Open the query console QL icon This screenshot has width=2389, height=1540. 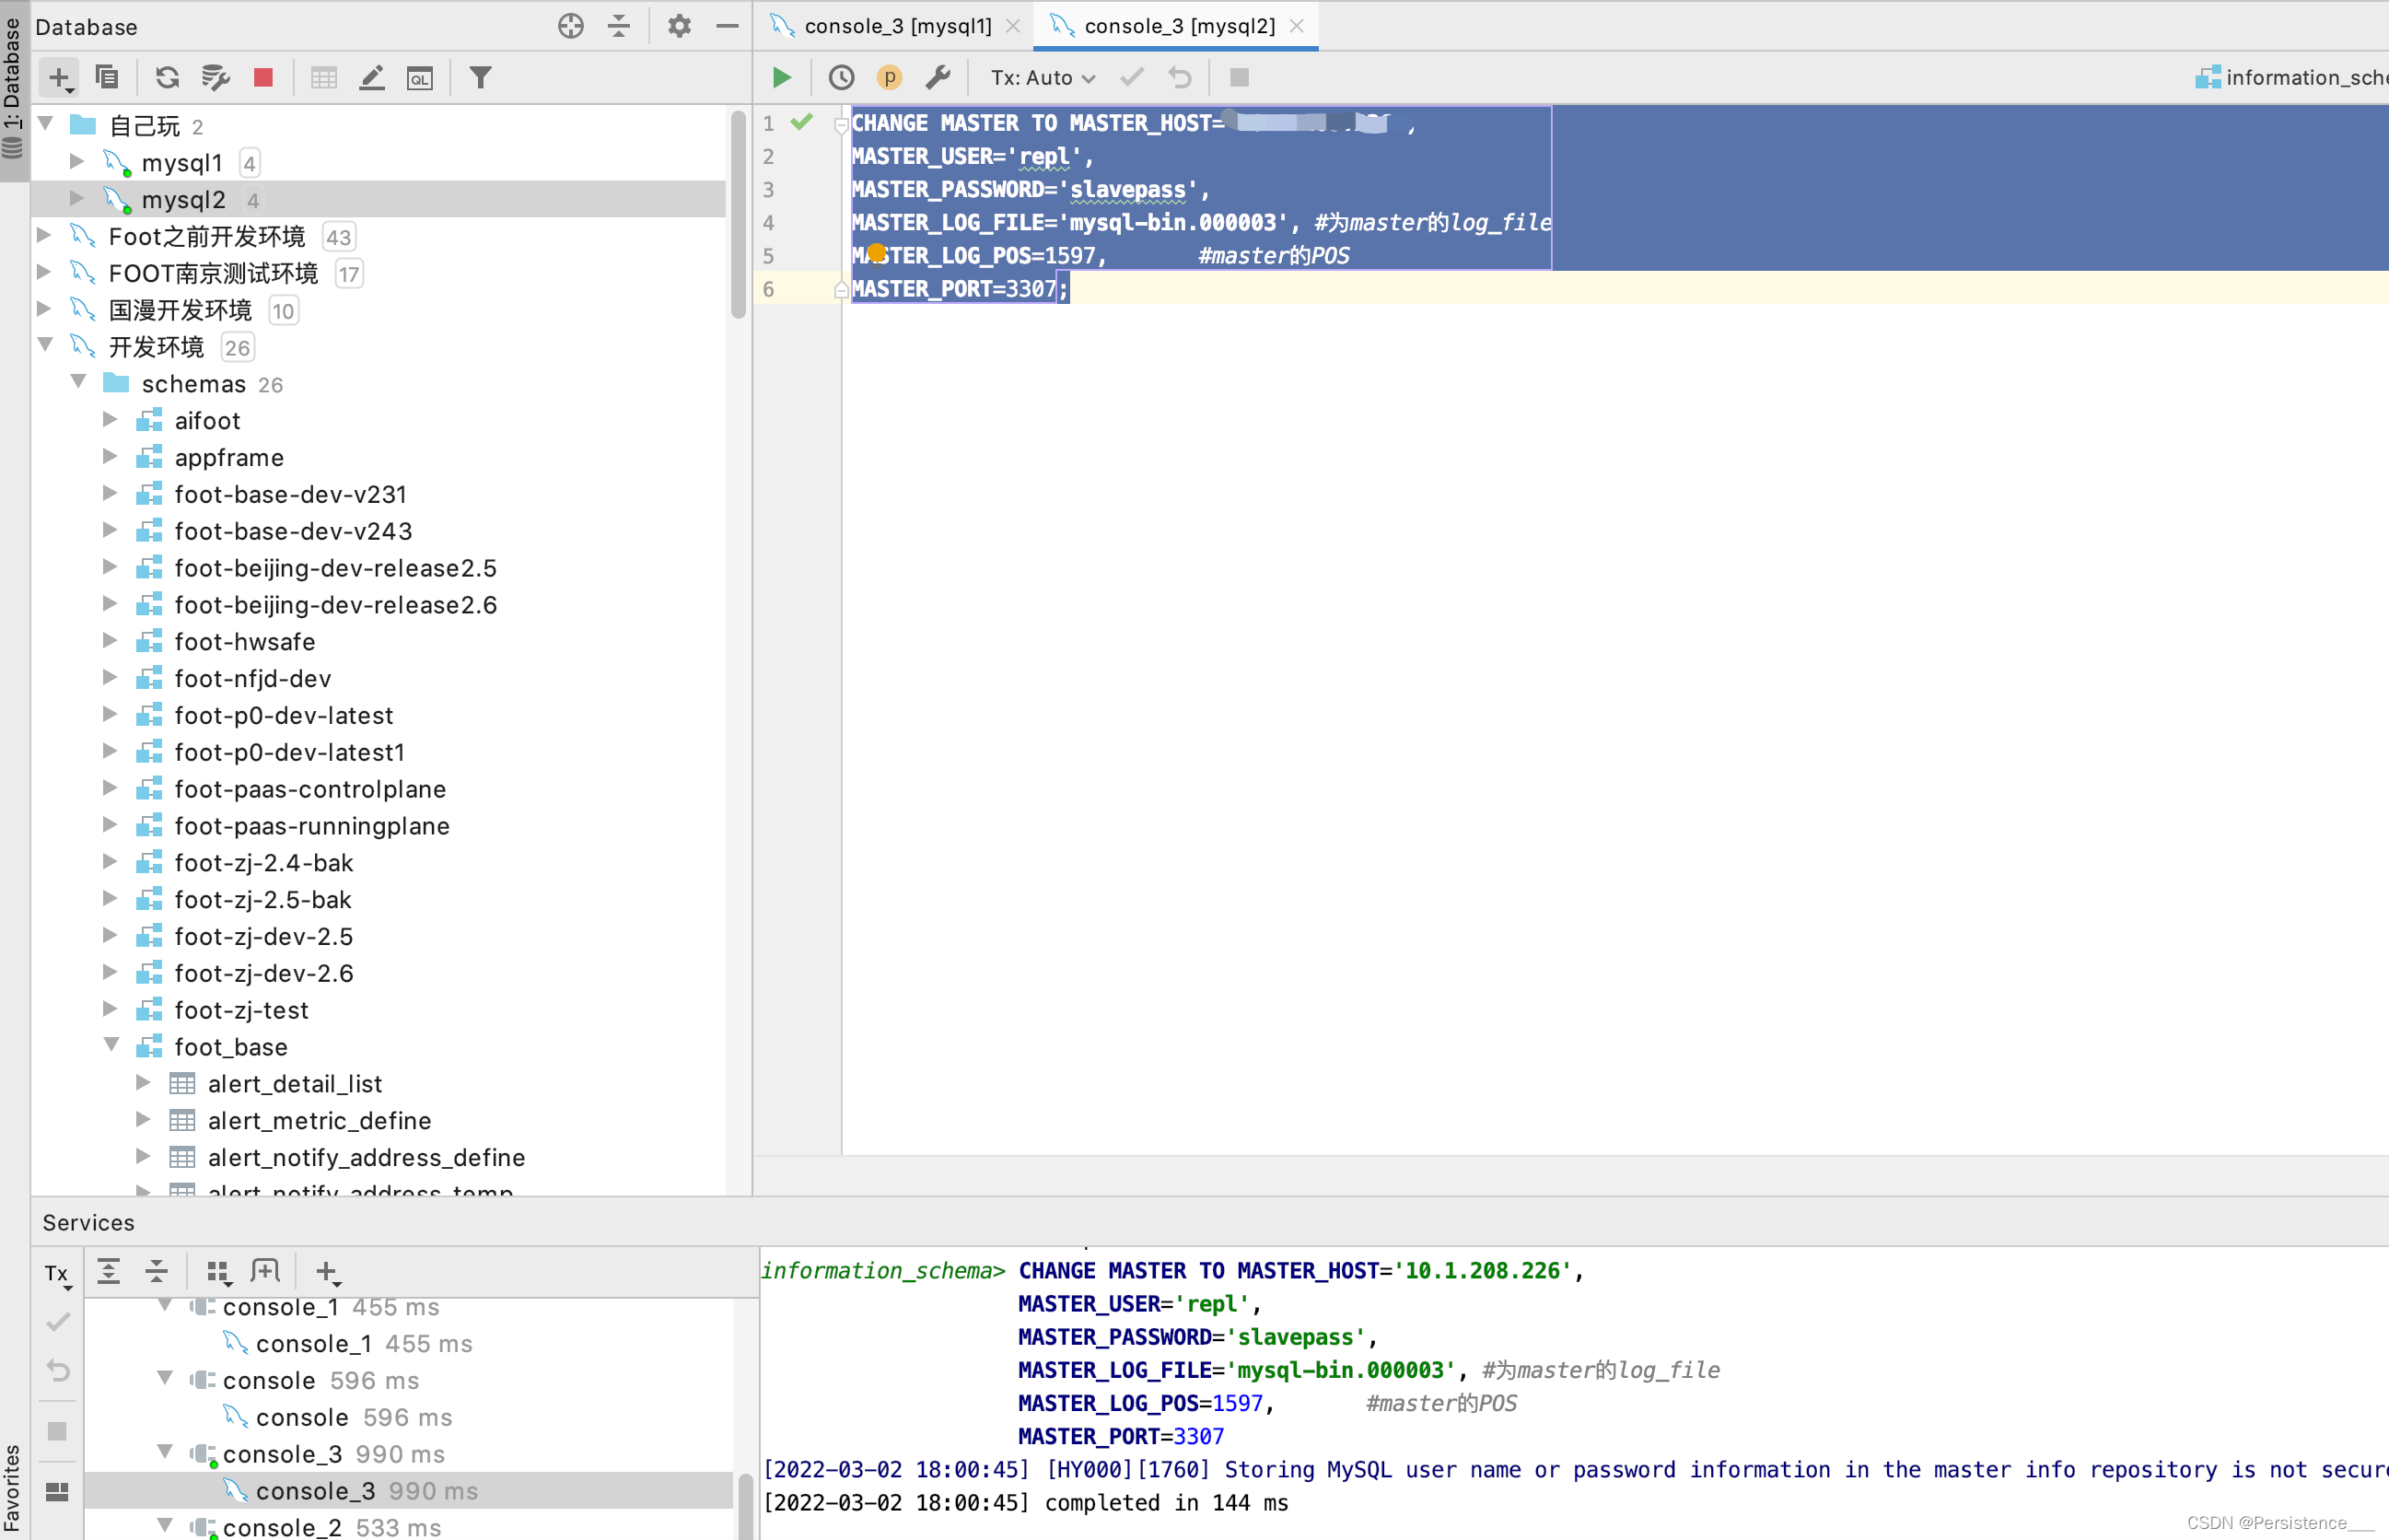tap(420, 77)
